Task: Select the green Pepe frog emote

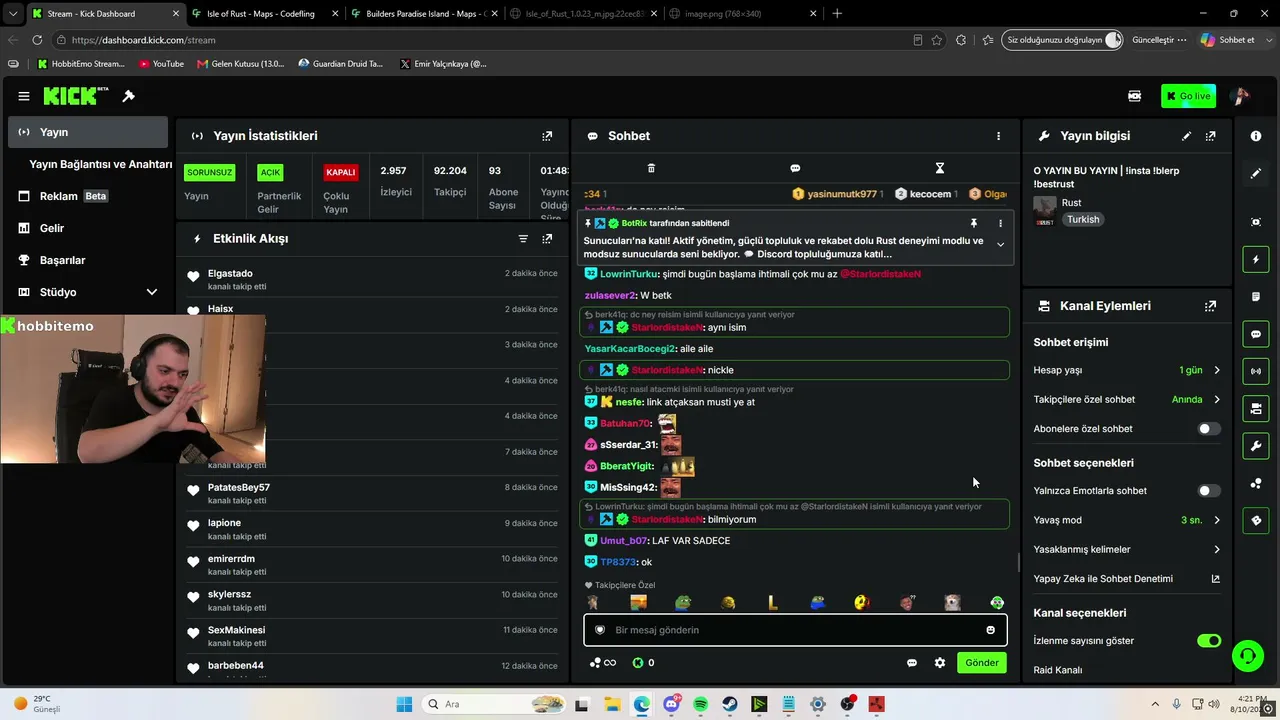Action: [x=683, y=602]
